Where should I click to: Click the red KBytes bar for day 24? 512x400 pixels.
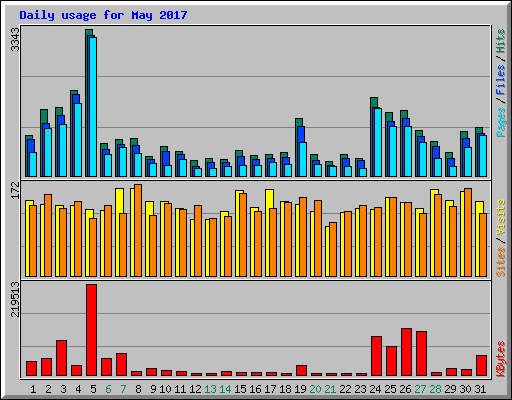tap(376, 356)
